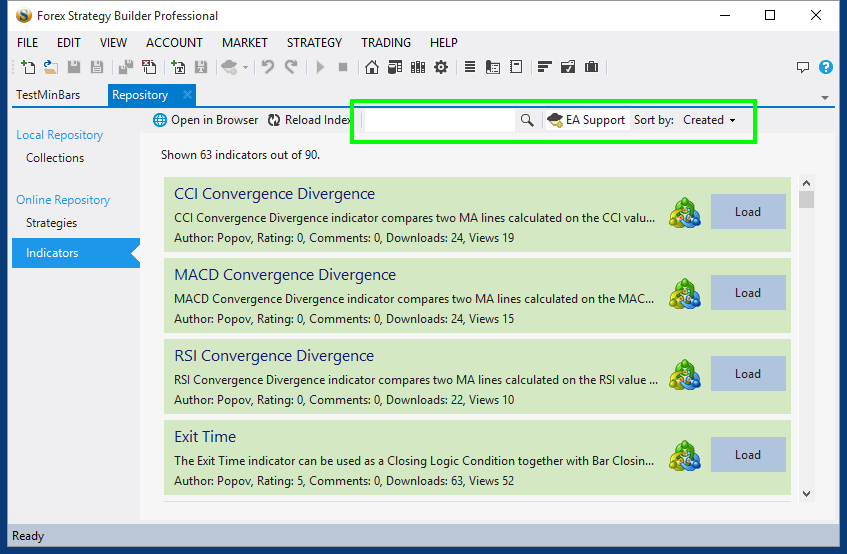Expand the tab list dropdown arrow
The height and width of the screenshot is (554, 847).
point(825,97)
